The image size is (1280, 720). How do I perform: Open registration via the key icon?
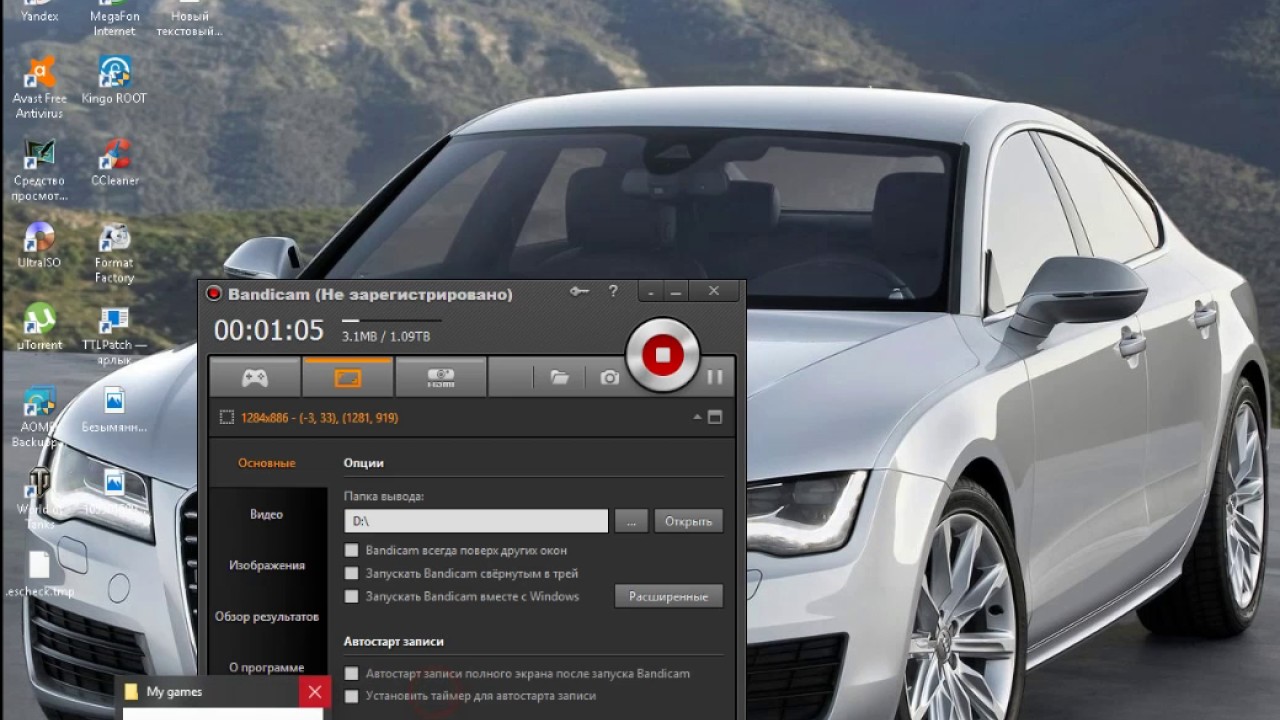point(579,292)
